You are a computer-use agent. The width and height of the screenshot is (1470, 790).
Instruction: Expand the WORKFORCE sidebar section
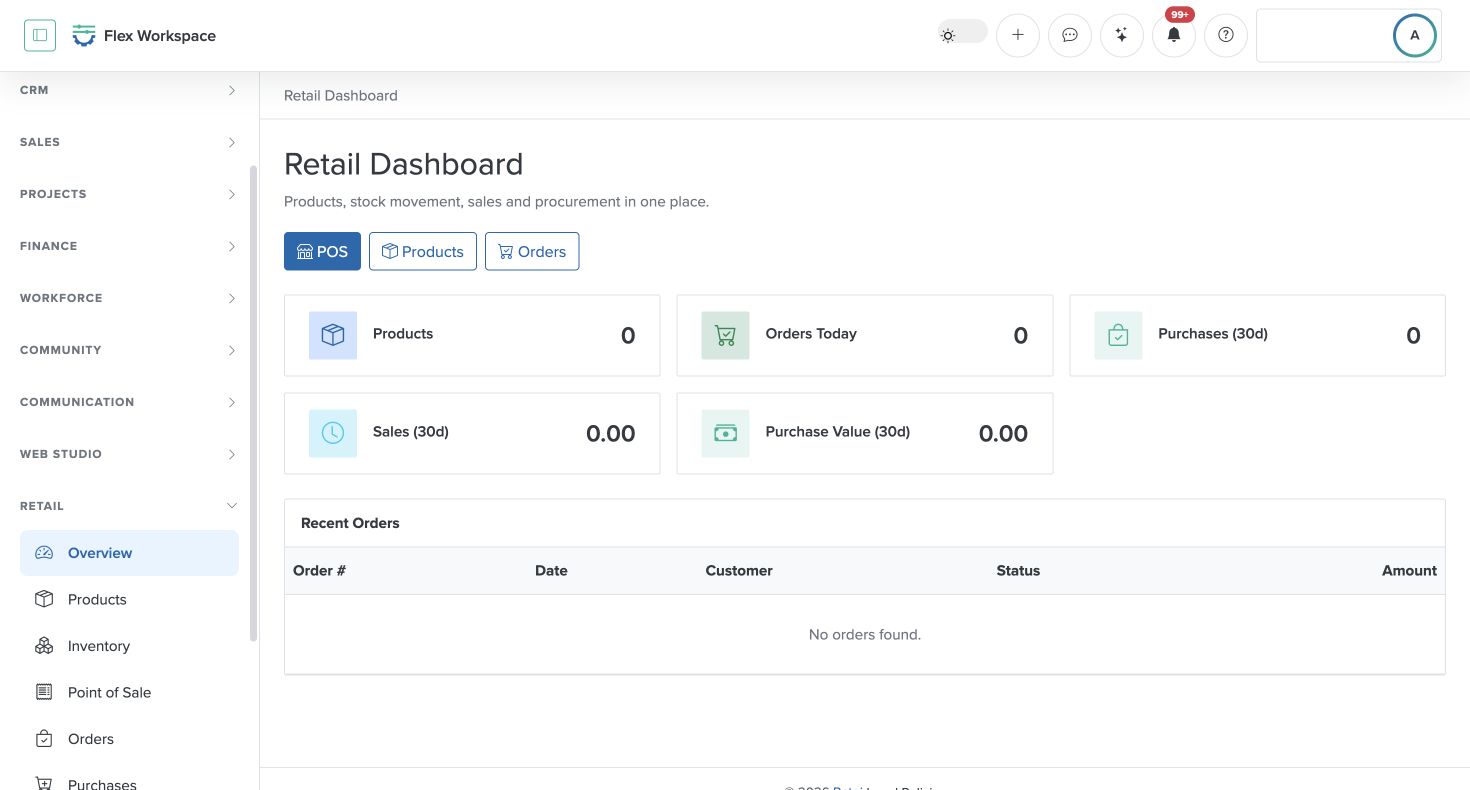(x=129, y=298)
